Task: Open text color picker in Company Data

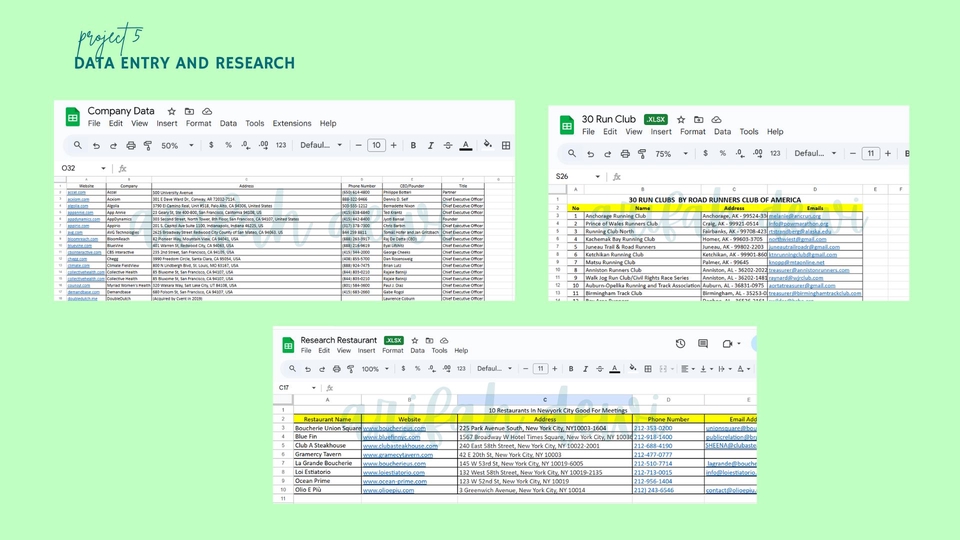Action: (466, 146)
